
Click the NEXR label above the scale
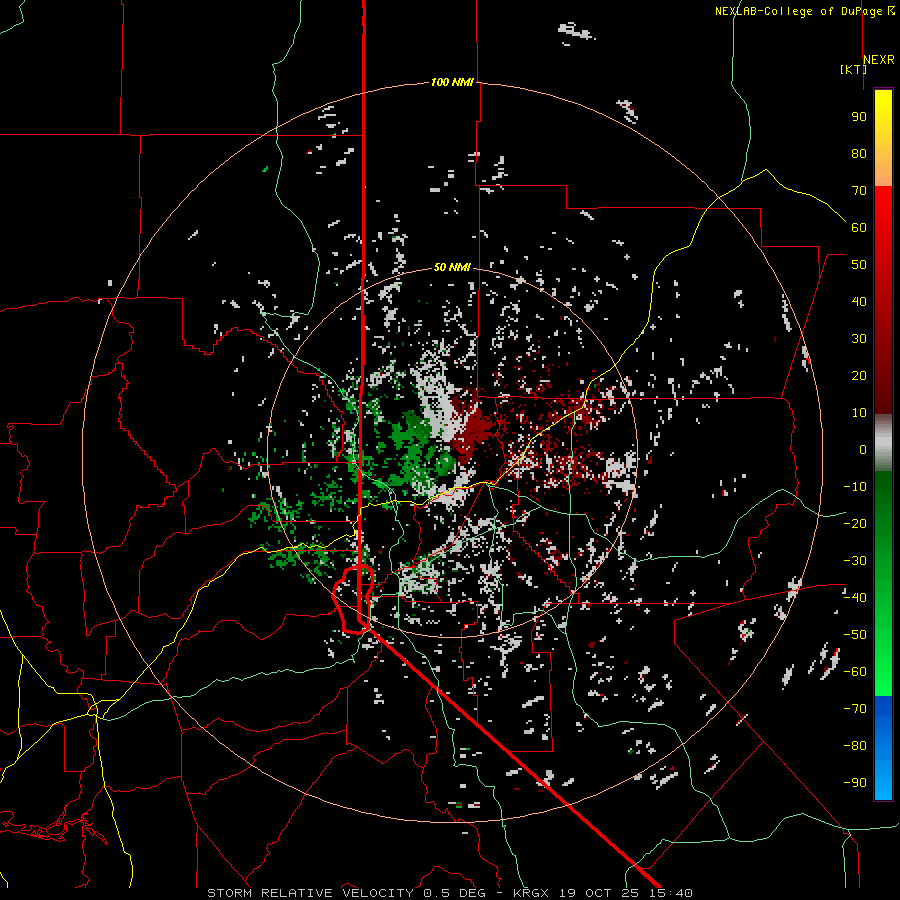coord(879,60)
